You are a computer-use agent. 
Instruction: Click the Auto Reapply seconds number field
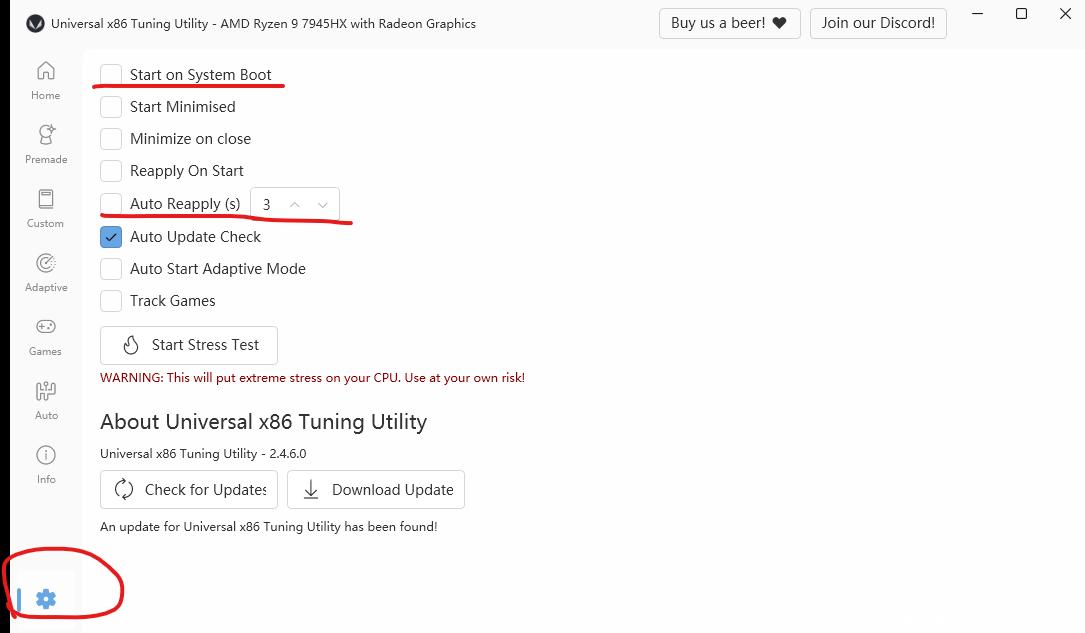[x=267, y=204]
